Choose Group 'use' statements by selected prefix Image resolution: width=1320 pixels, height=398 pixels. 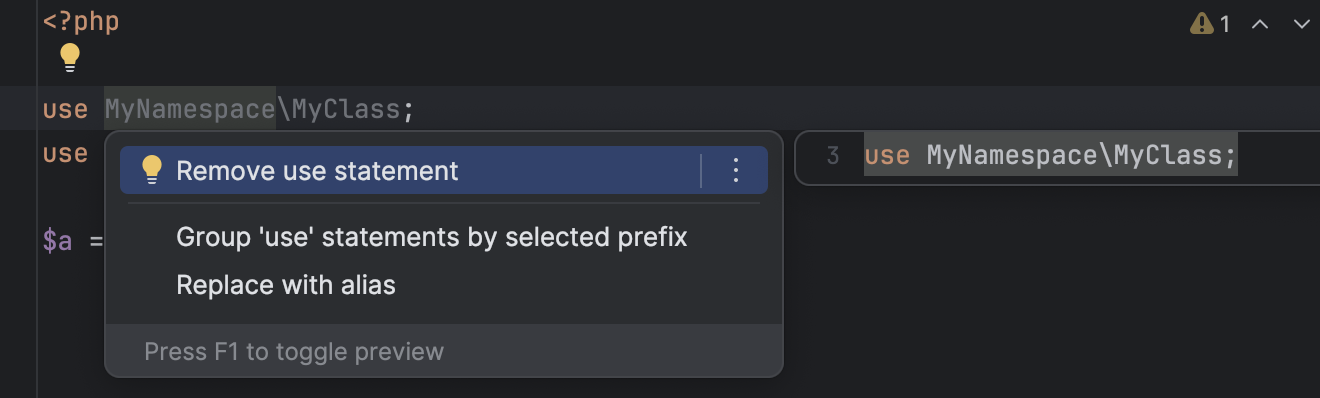click(432, 237)
